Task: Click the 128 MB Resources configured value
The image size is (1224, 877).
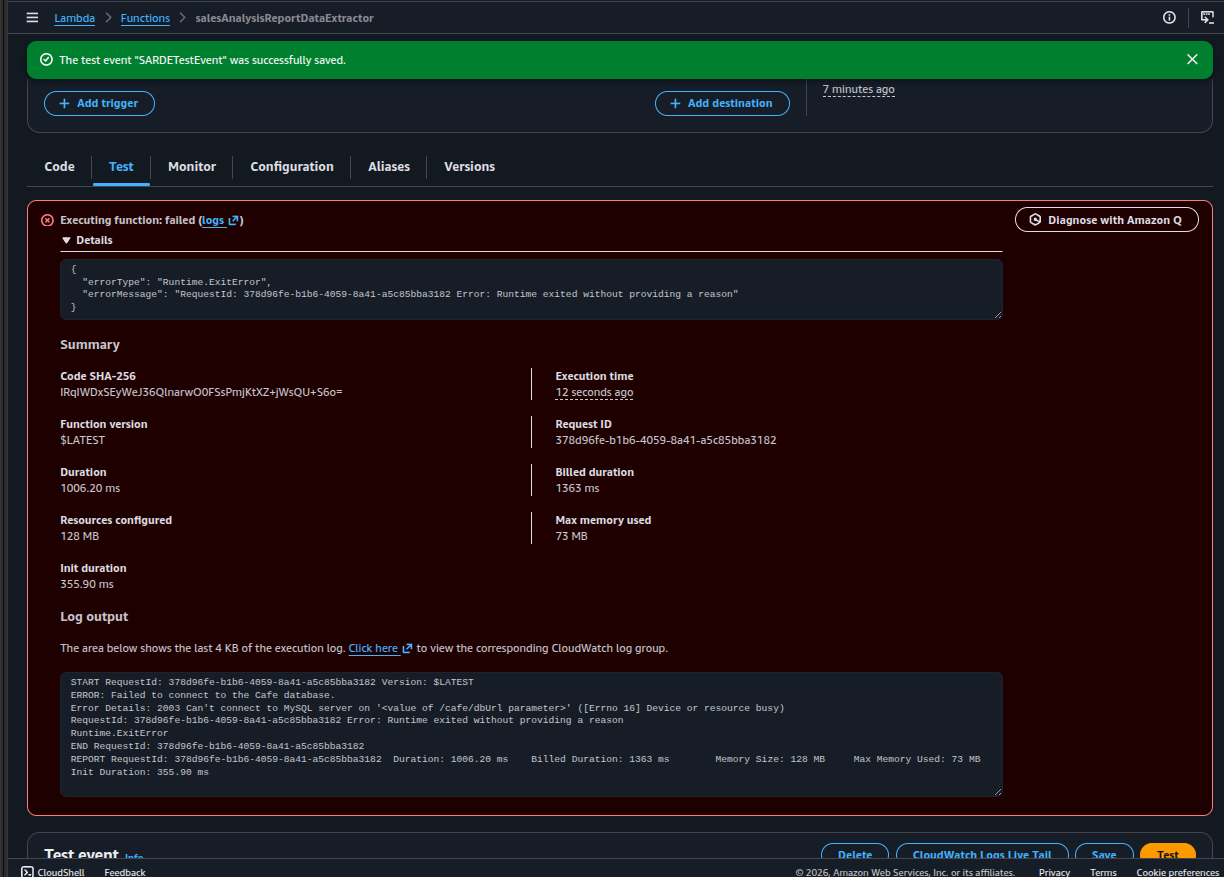Action: tap(80, 536)
